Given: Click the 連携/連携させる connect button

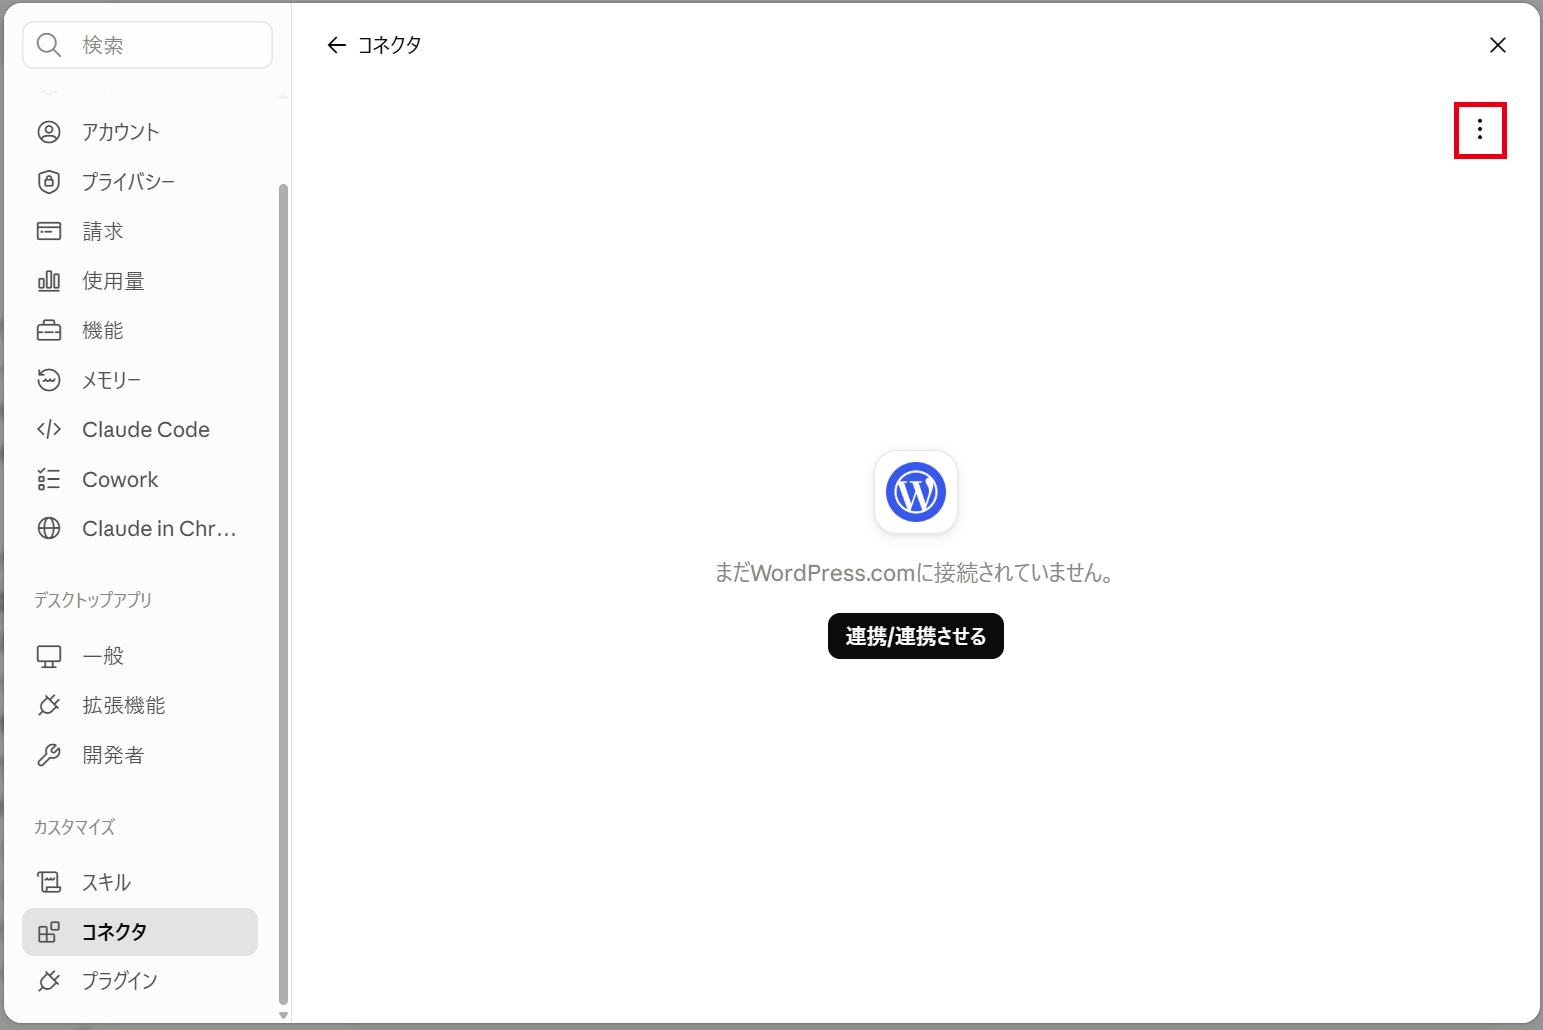Looking at the screenshot, I should [x=916, y=636].
